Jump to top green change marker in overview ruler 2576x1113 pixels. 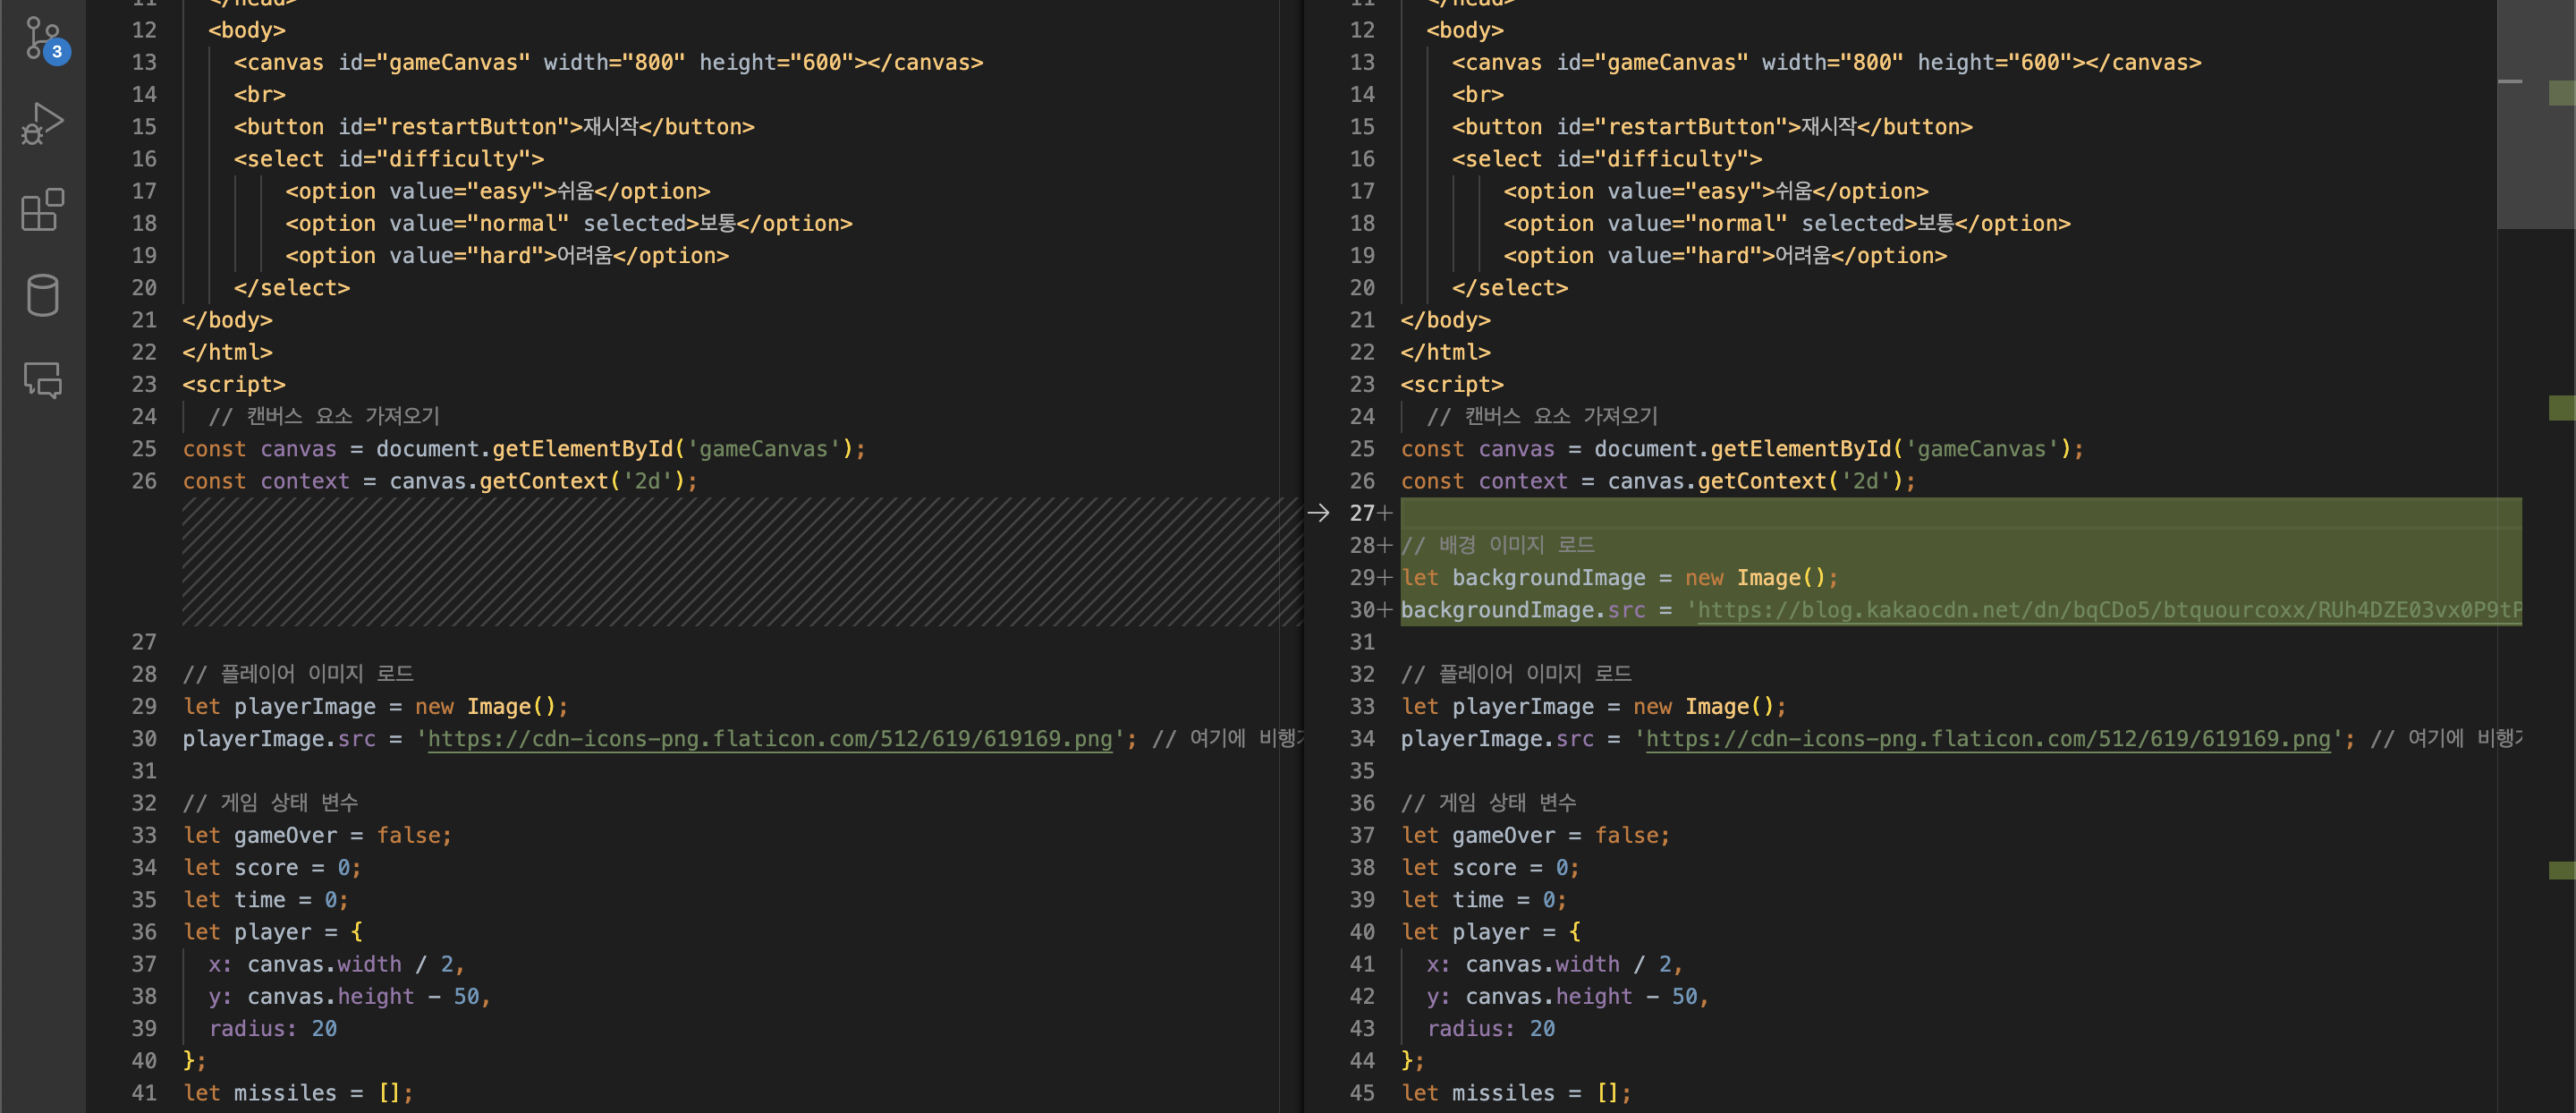click(x=2562, y=94)
